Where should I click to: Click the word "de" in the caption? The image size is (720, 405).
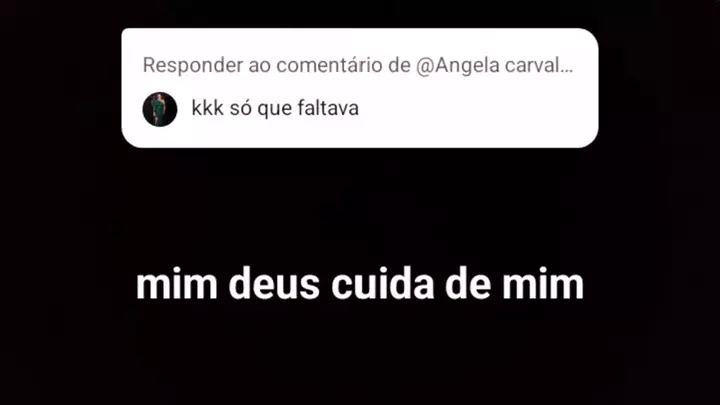tap(467, 285)
